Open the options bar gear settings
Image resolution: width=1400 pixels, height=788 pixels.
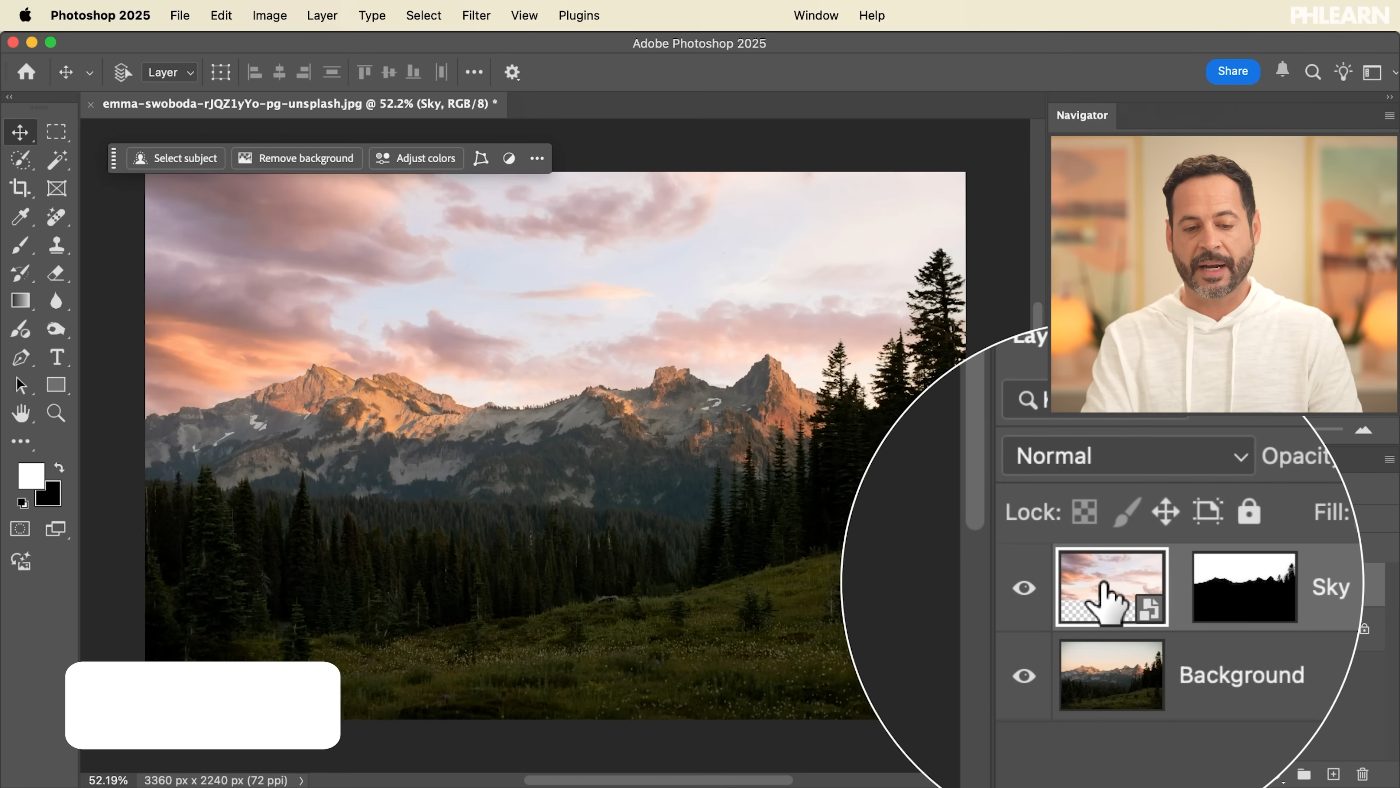[512, 72]
